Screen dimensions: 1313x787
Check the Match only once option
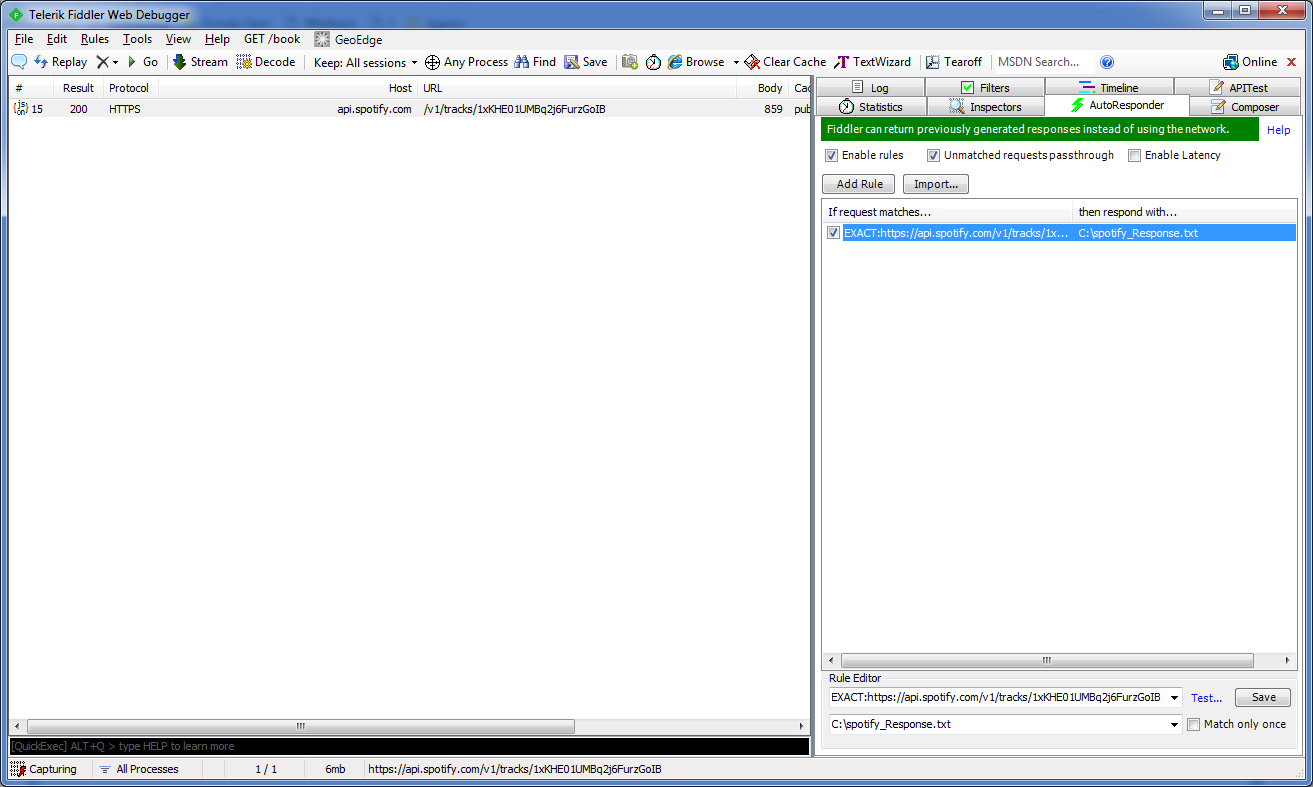tap(1193, 725)
